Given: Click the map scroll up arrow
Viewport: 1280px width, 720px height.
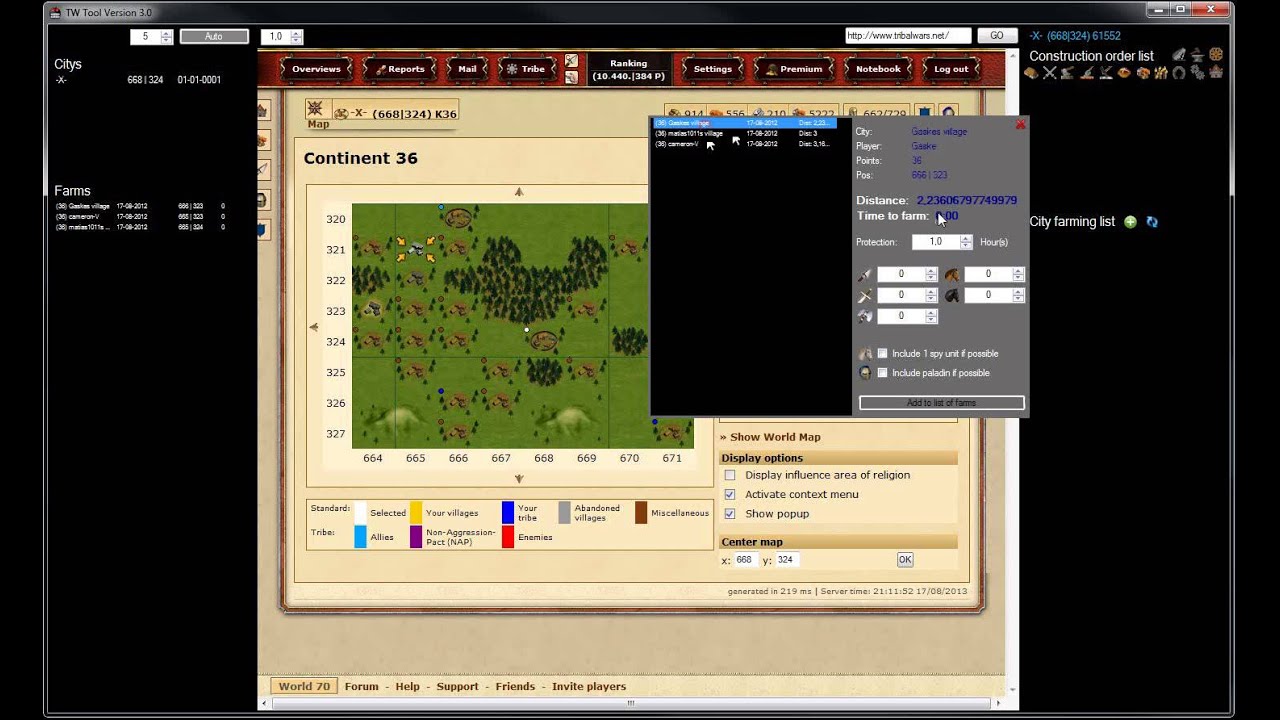Looking at the screenshot, I should tap(518, 192).
